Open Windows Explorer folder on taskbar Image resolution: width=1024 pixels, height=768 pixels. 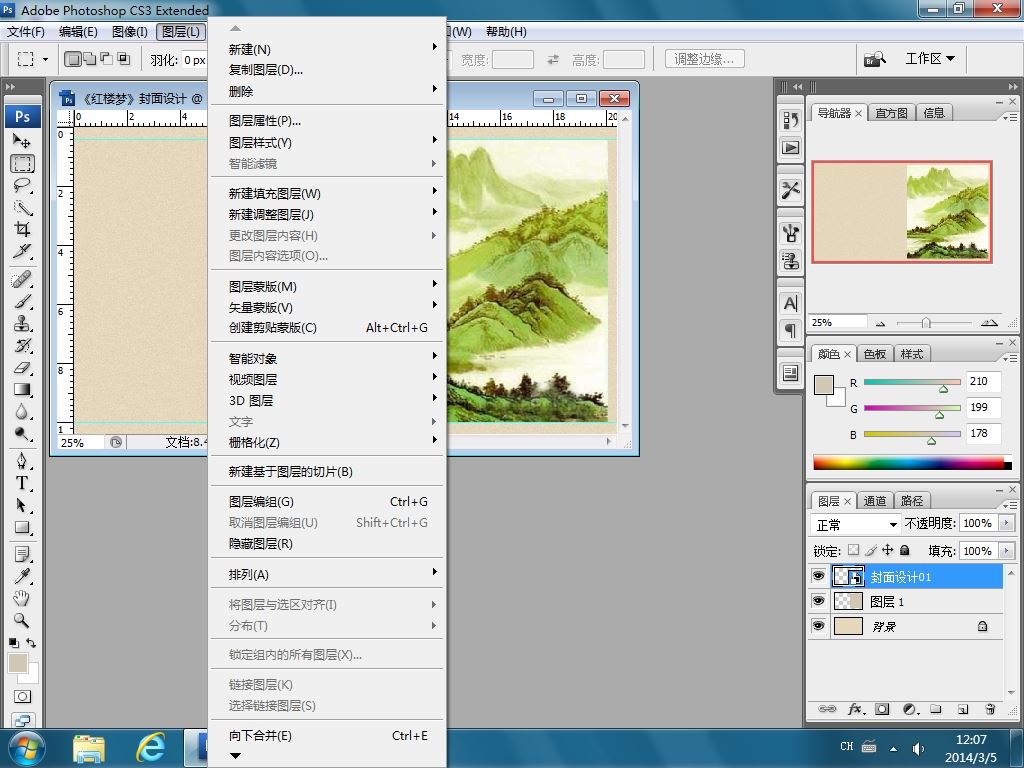point(89,748)
